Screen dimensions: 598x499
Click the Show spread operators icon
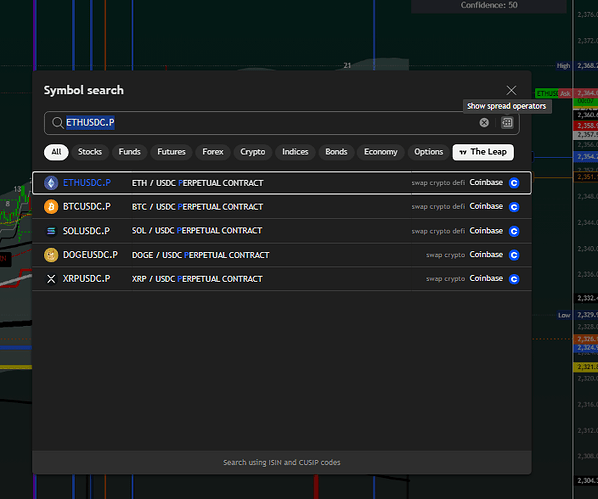pyautogui.click(x=507, y=122)
